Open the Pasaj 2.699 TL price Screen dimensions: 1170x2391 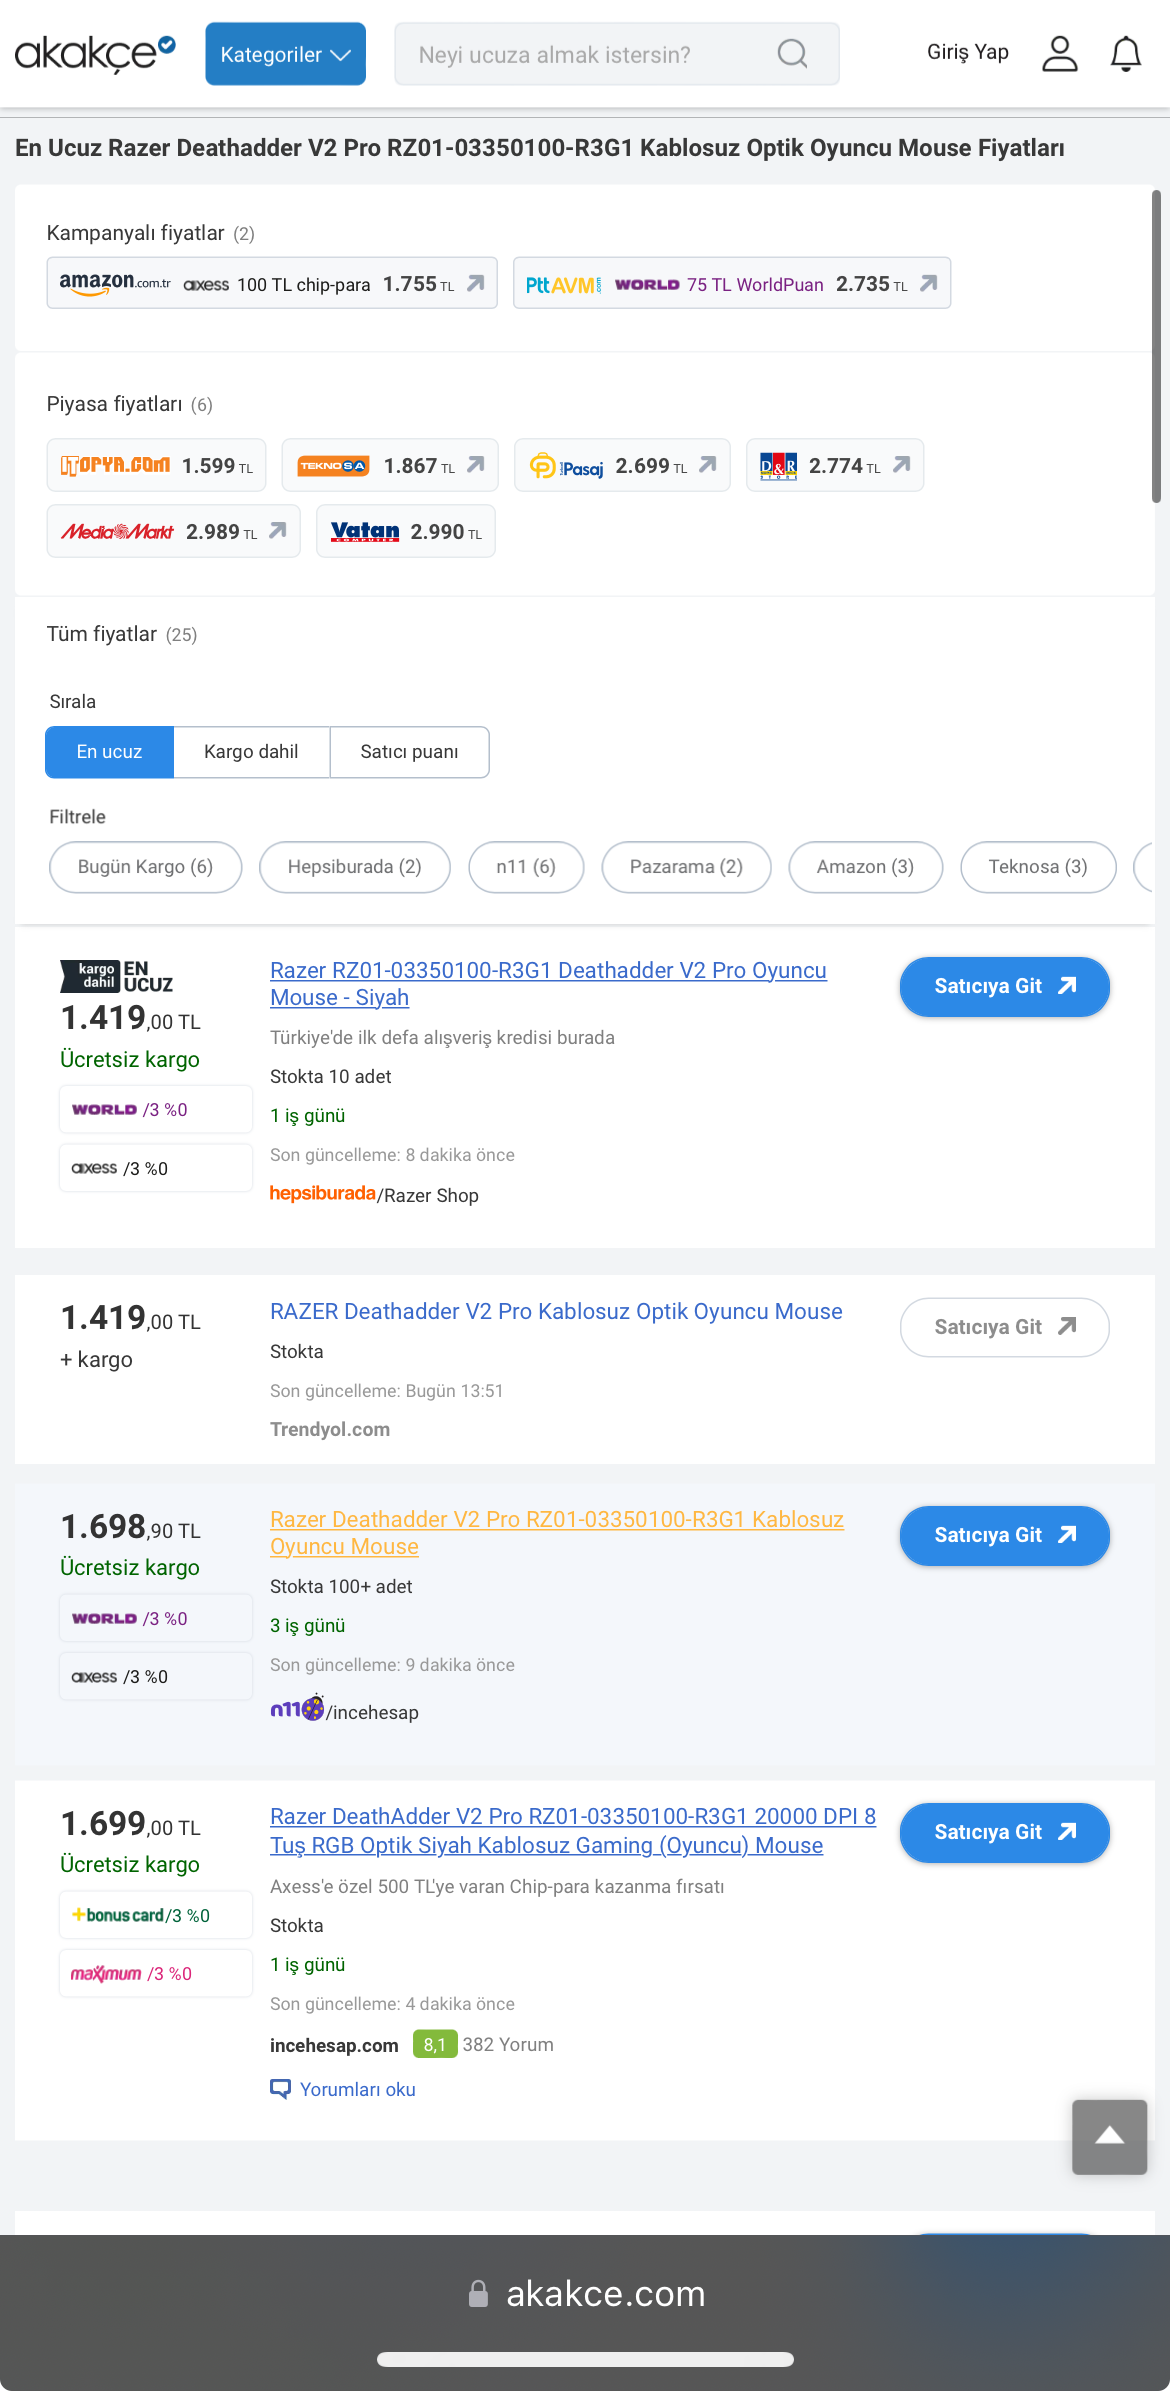click(x=622, y=466)
